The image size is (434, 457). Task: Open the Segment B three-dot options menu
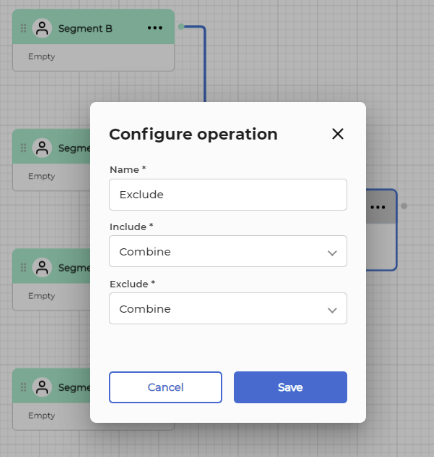pyautogui.click(x=155, y=28)
